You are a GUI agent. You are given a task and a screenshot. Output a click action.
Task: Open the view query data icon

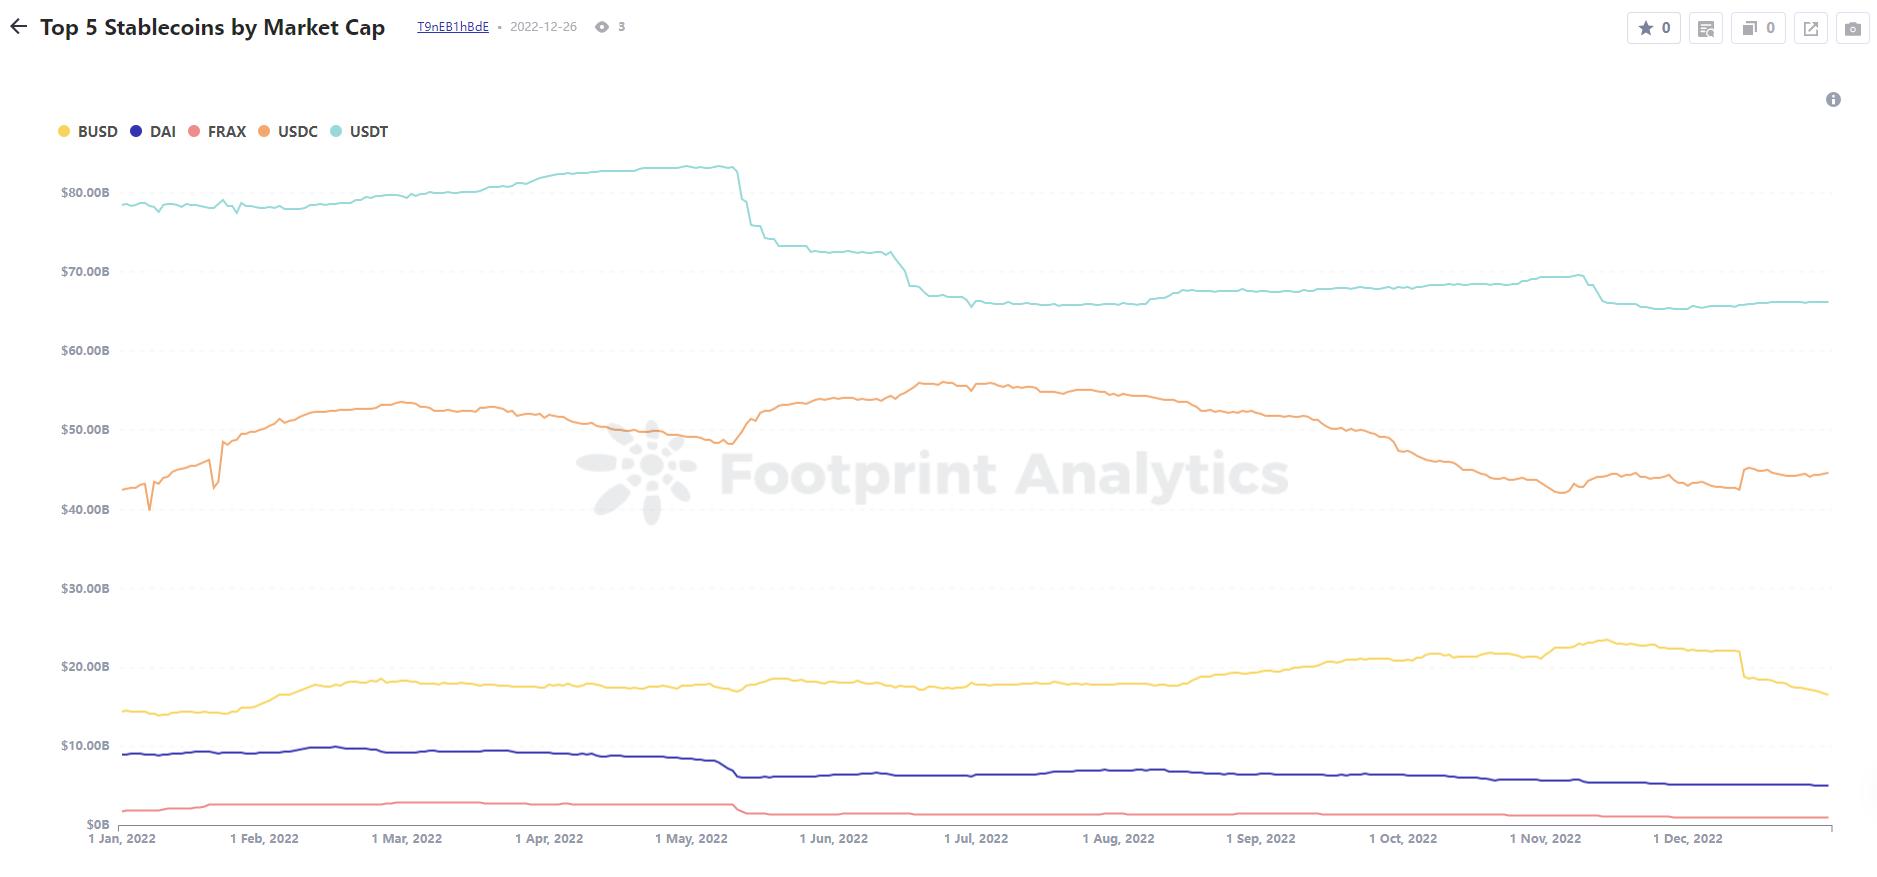pyautogui.click(x=1706, y=28)
